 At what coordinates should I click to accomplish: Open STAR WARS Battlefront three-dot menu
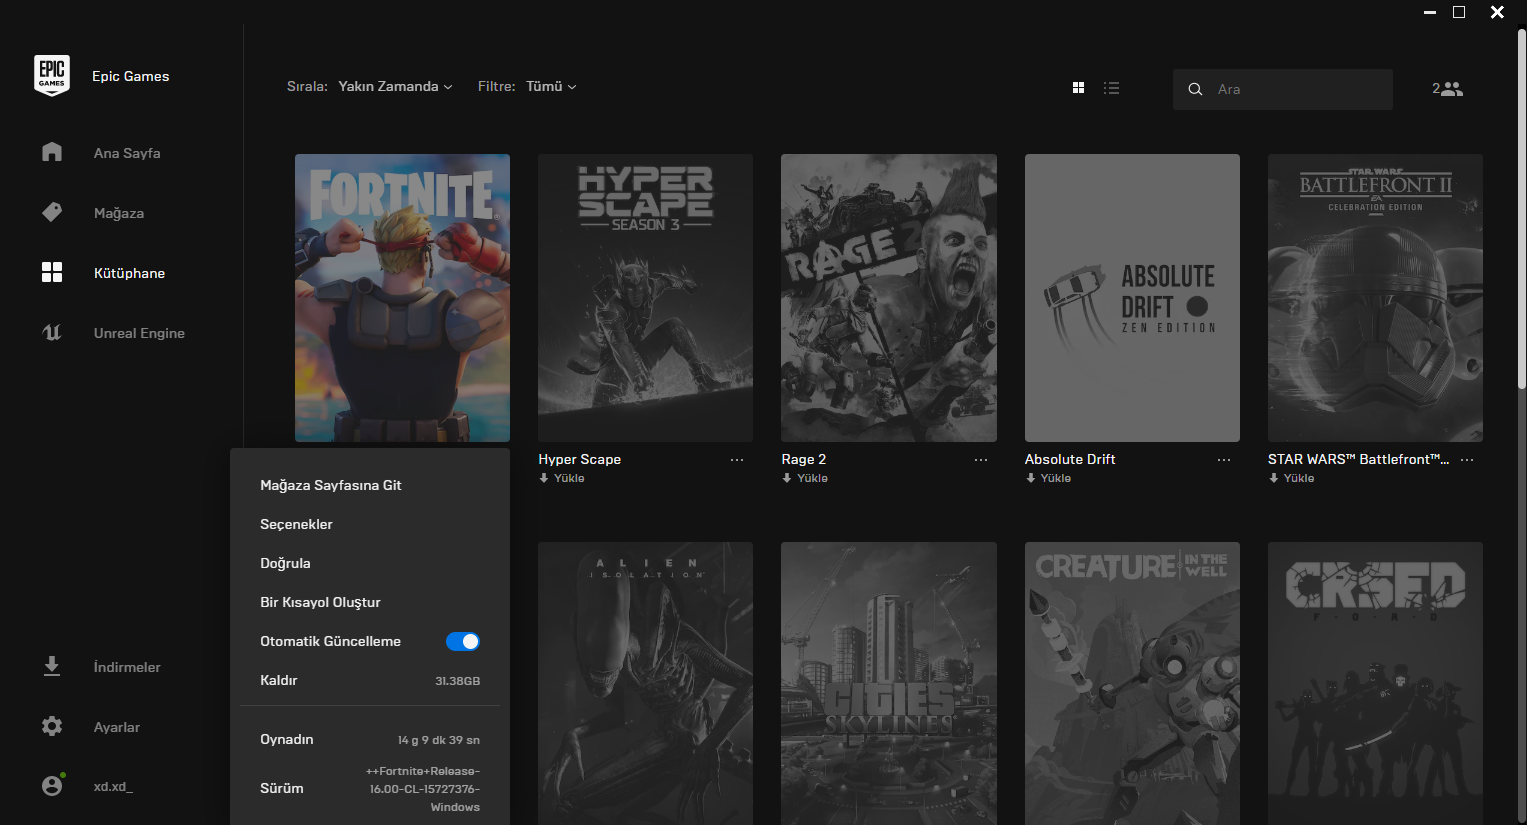click(1467, 460)
